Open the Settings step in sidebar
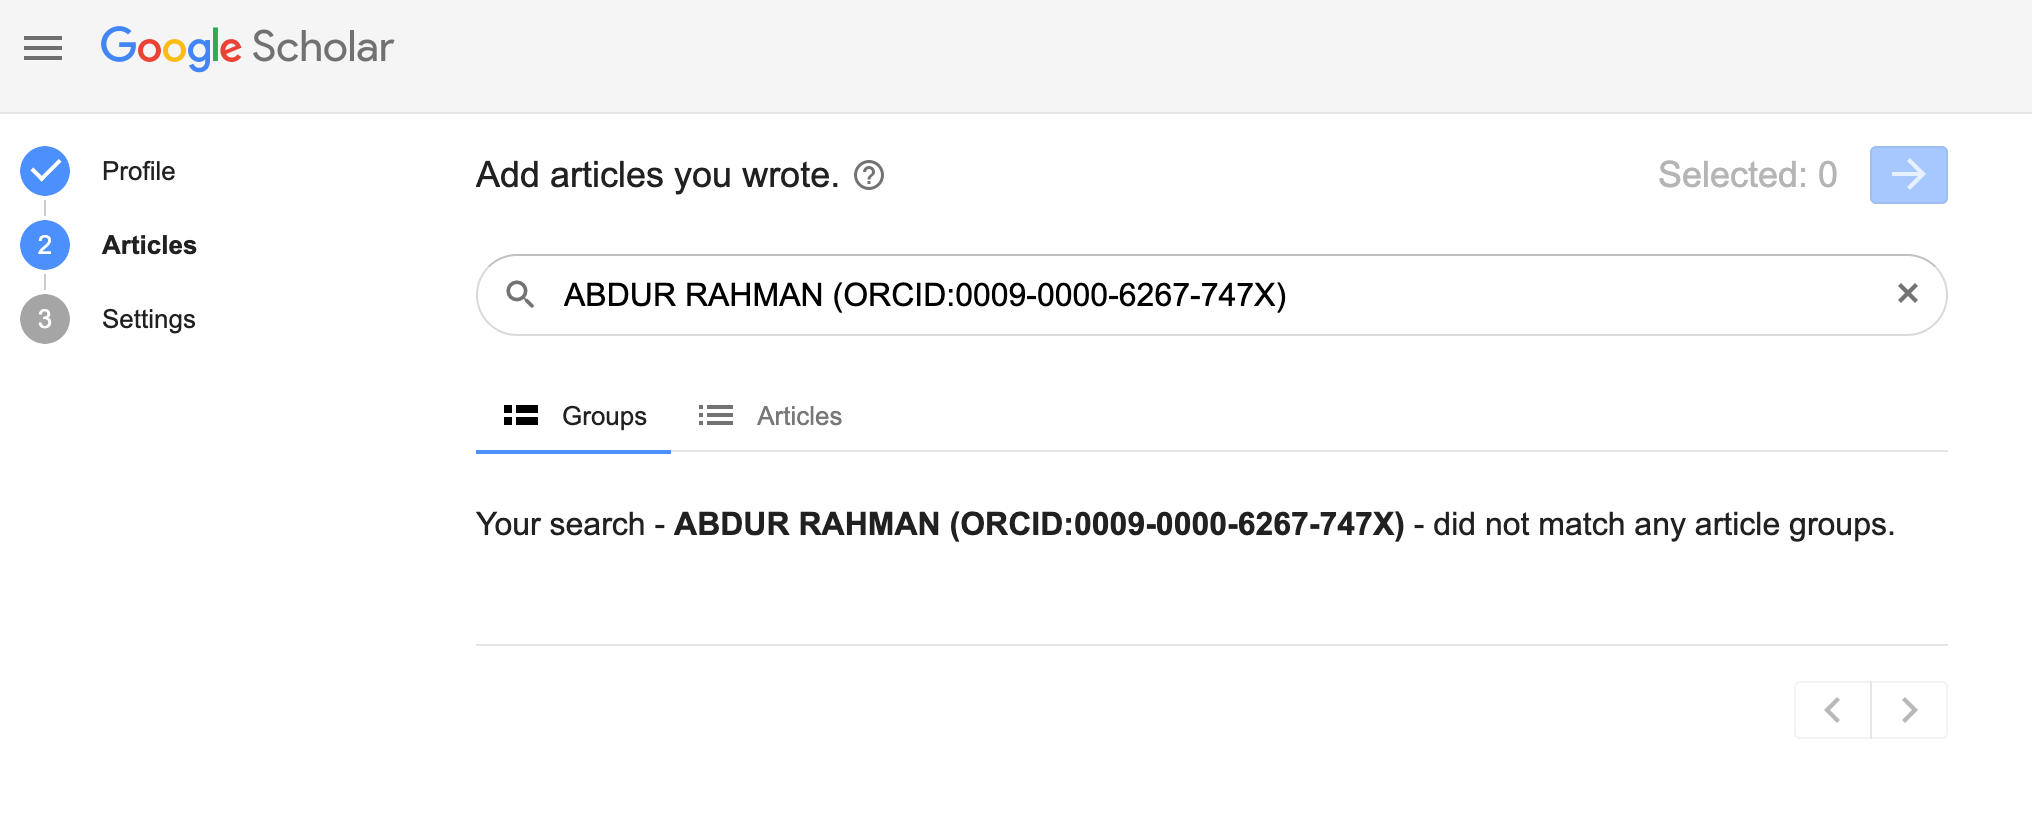 (148, 319)
